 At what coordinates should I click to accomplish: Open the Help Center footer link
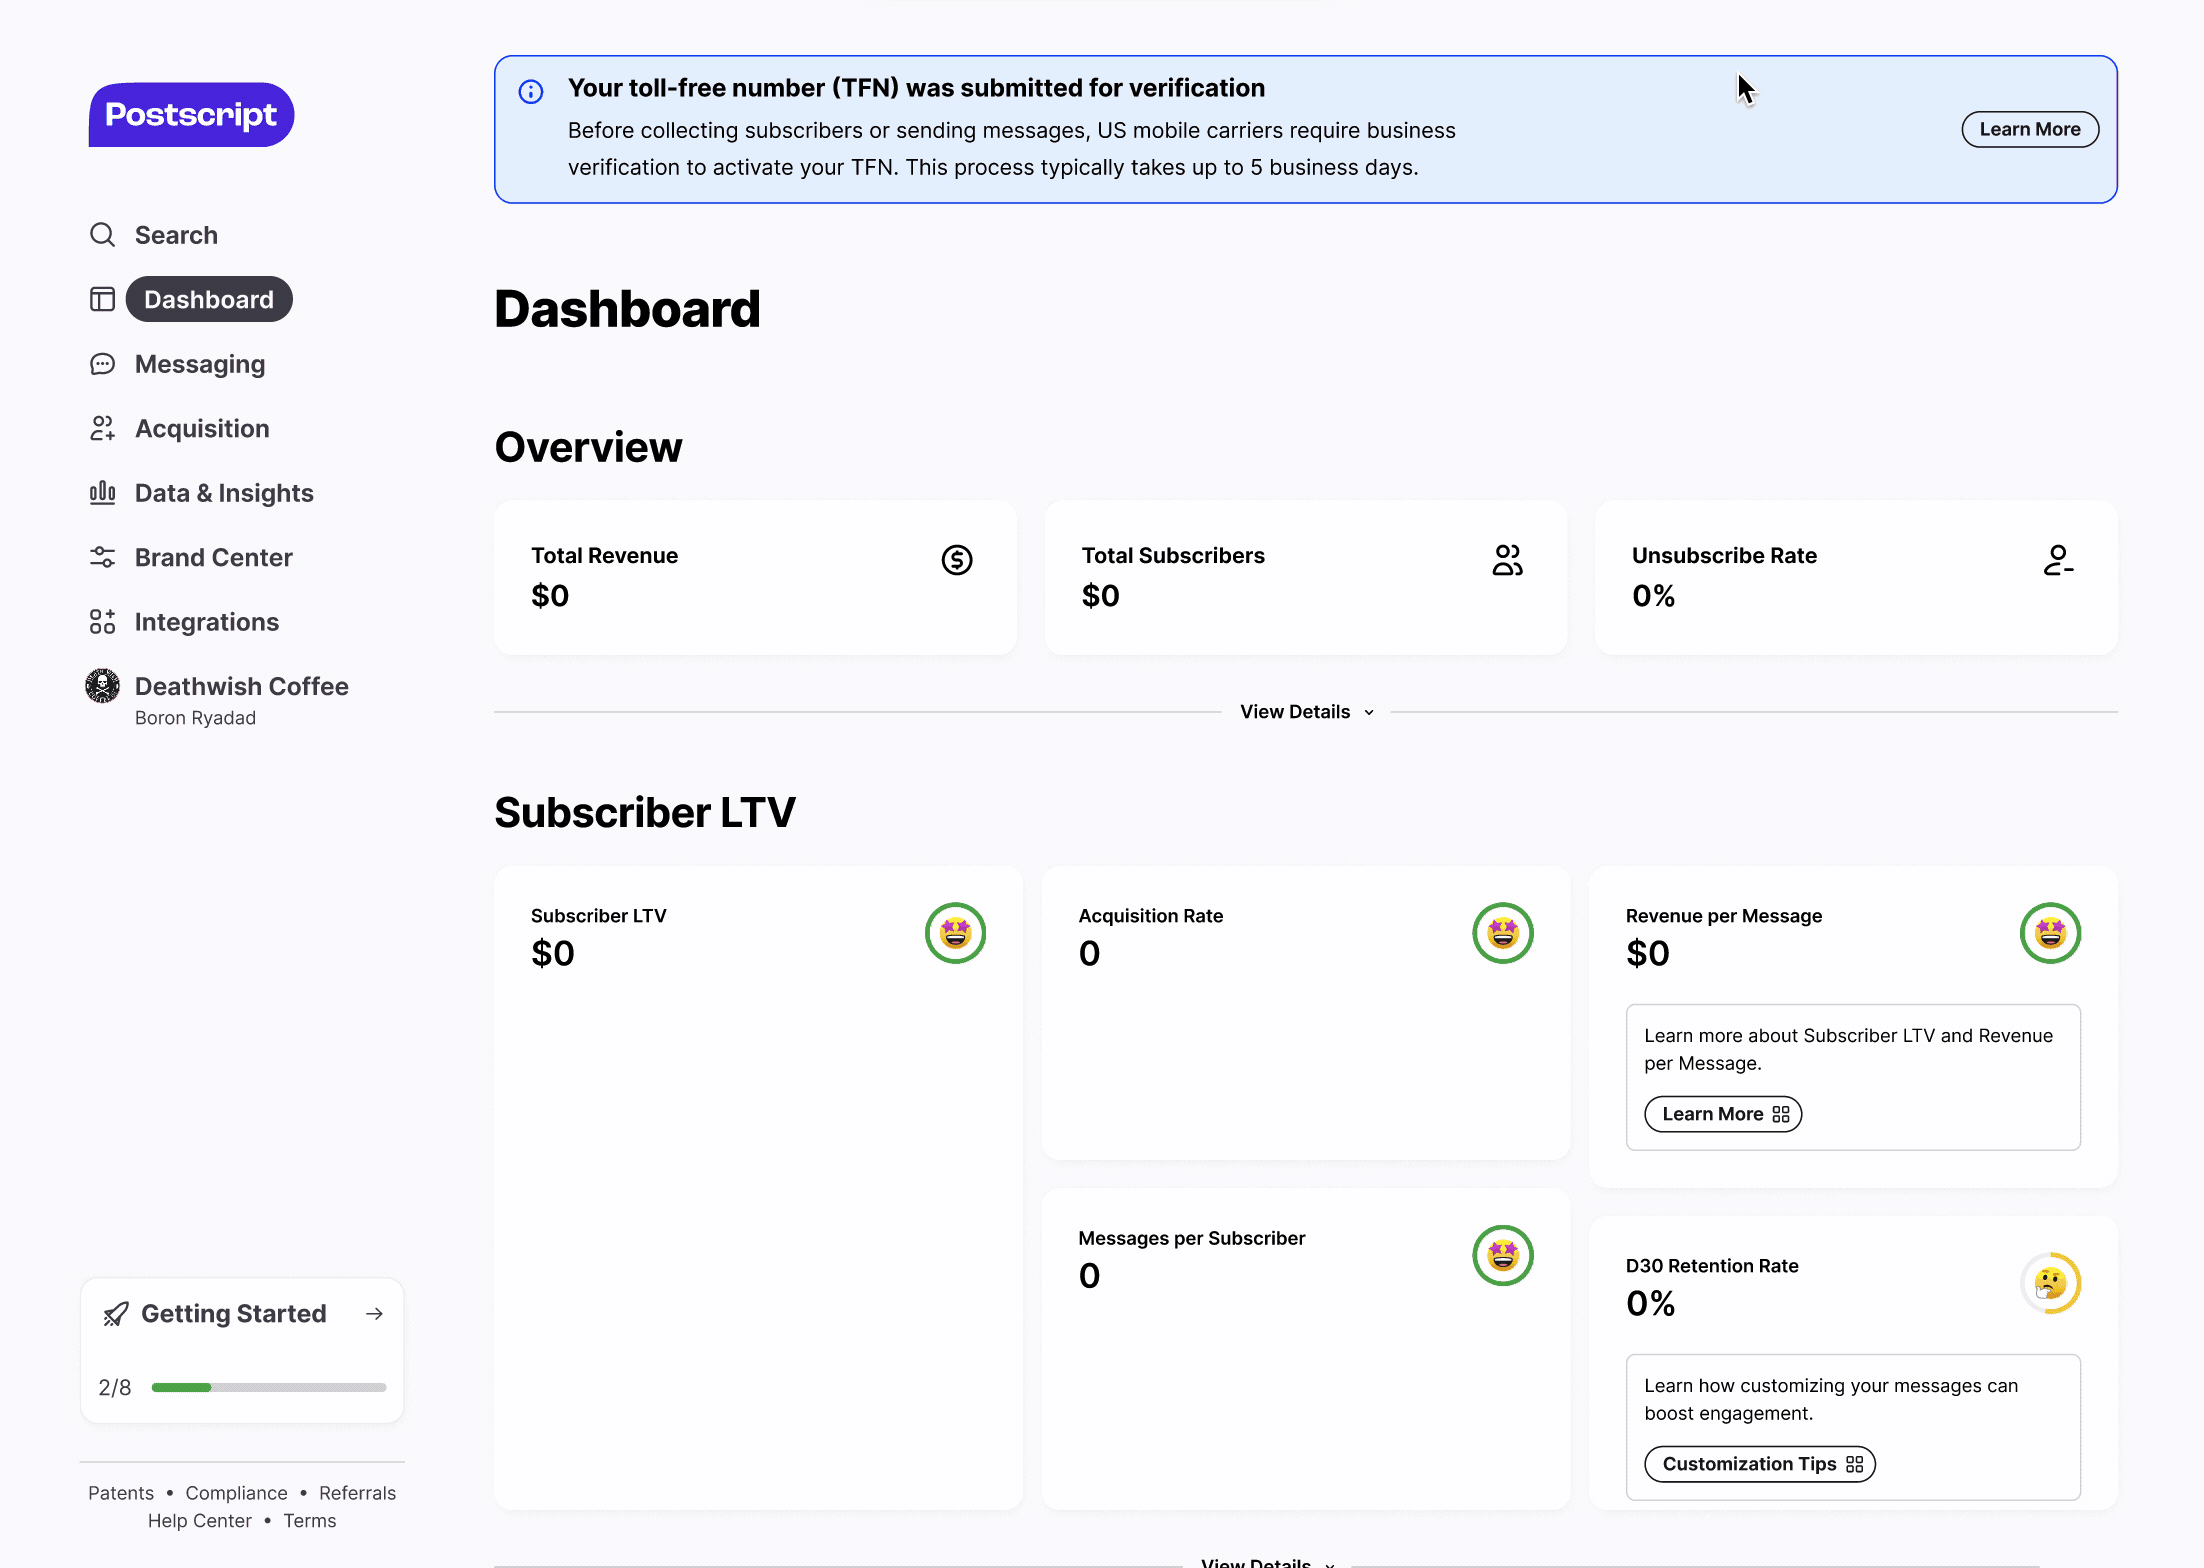coord(200,1521)
